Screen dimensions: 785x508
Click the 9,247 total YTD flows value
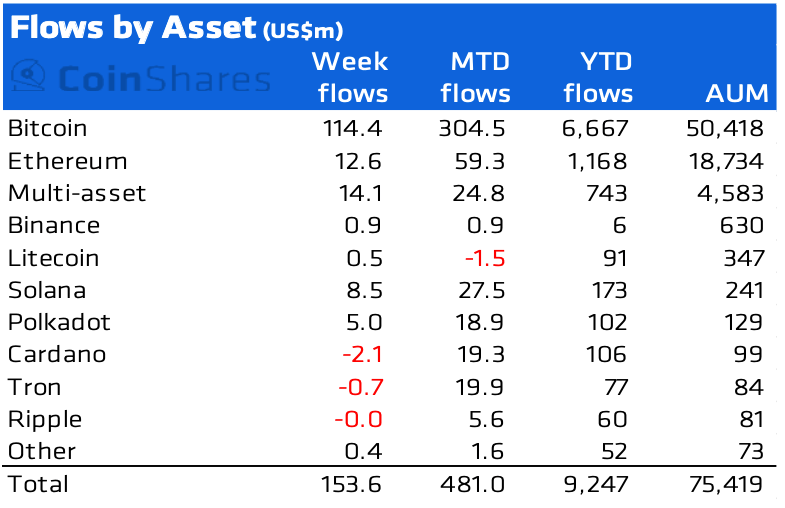click(595, 484)
